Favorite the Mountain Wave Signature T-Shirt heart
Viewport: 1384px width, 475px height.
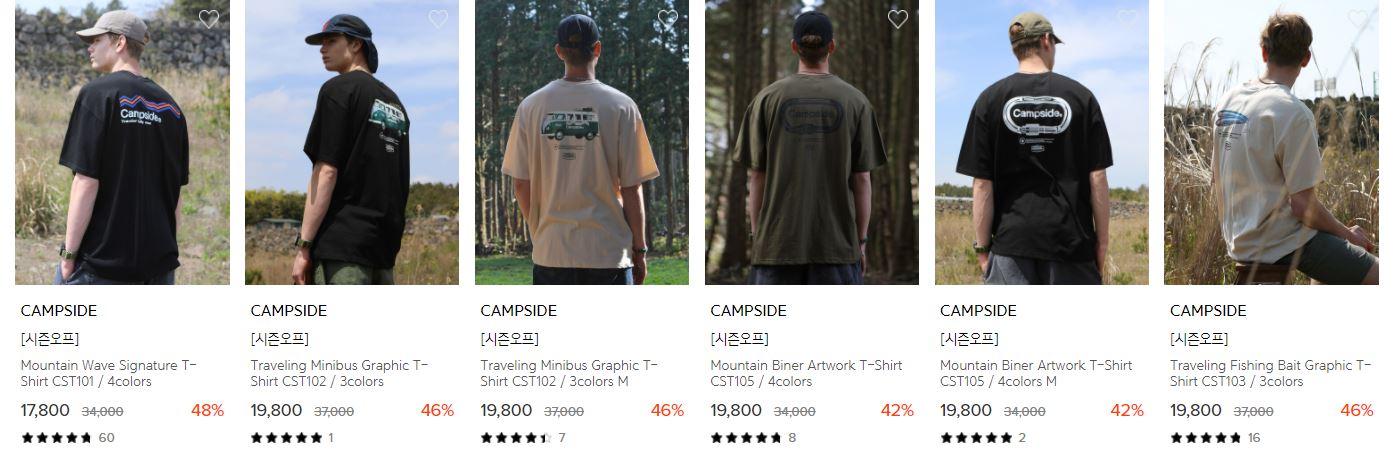(209, 19)
